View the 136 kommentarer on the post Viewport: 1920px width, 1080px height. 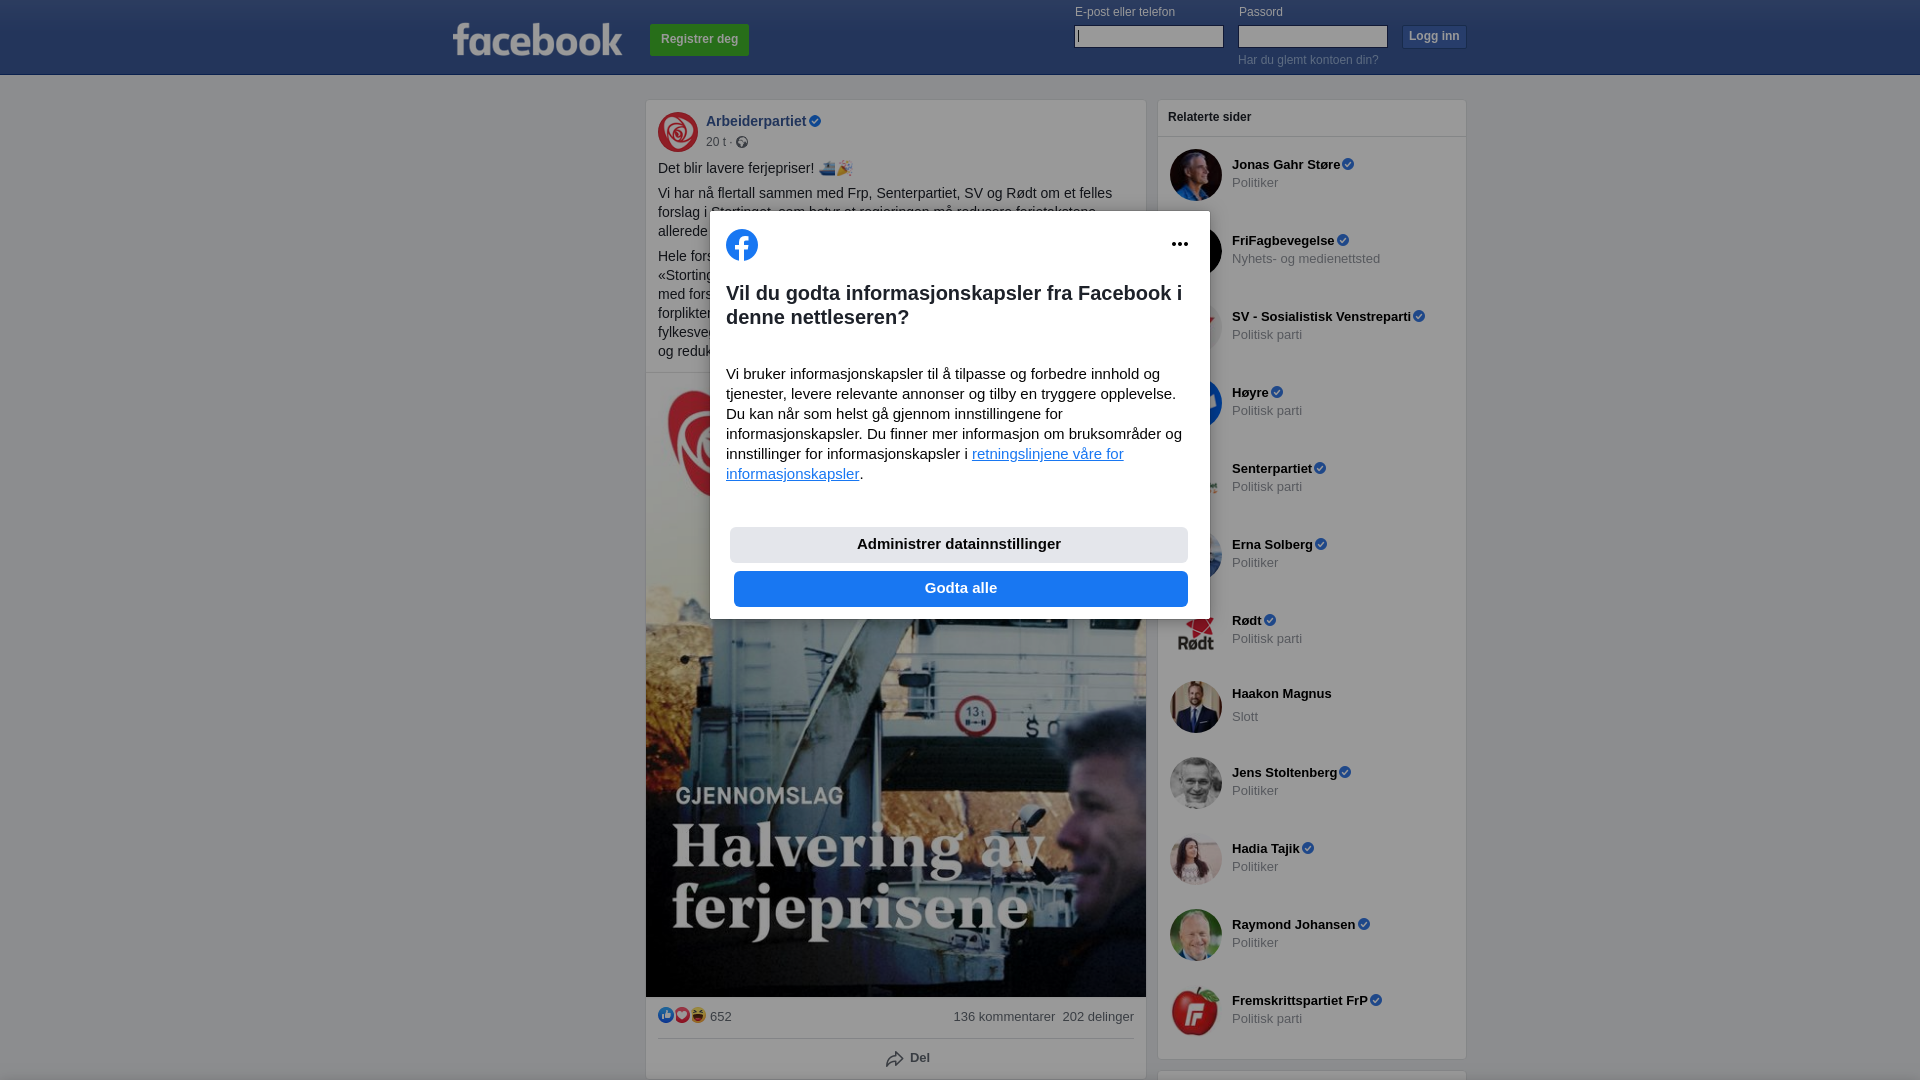pos(1004,1017)
